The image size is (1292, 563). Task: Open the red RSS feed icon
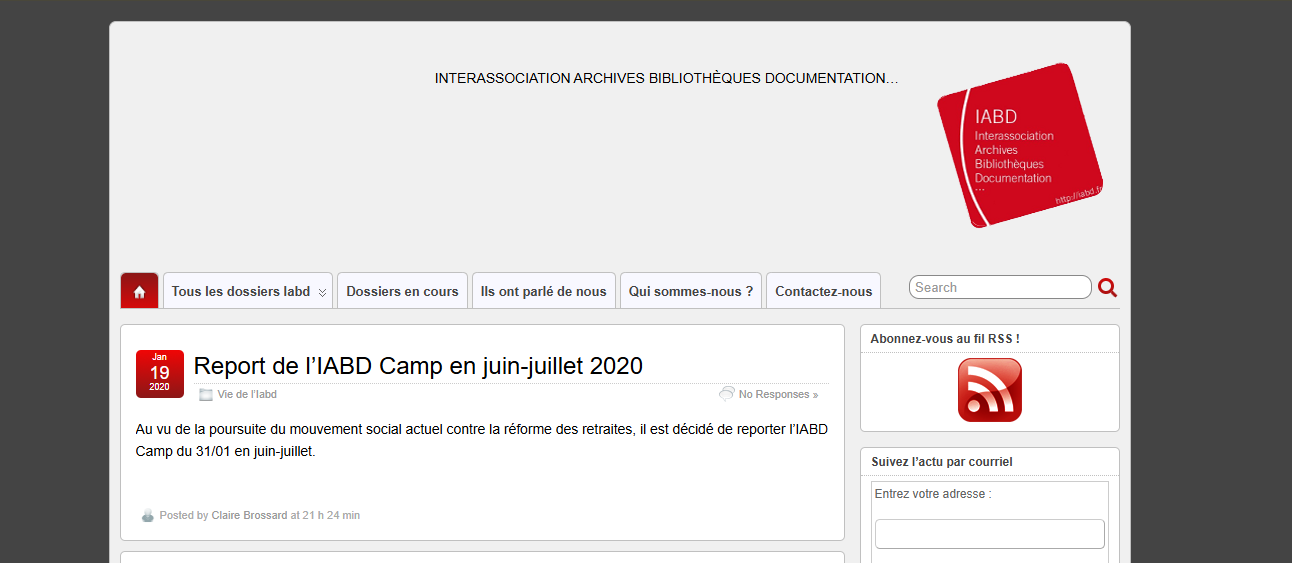pos(989,390)
